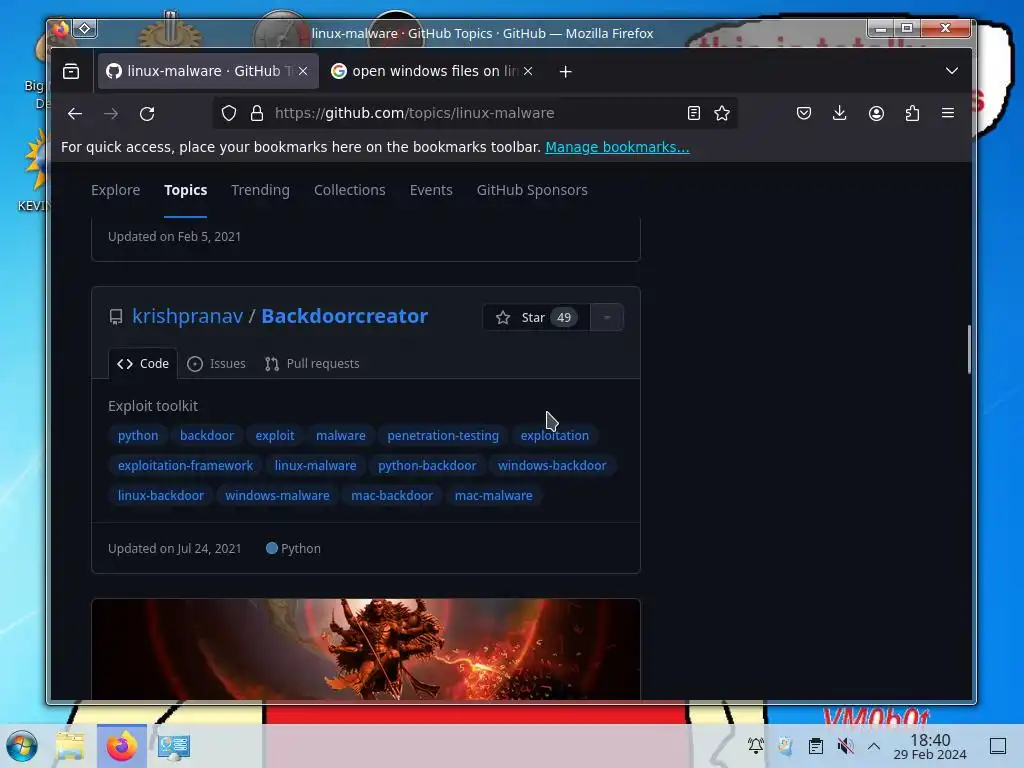Toggle the muted volume tray icon
Image resolution: width=1024 pixels, height=768 pixels.
click(x=845, y=745)
